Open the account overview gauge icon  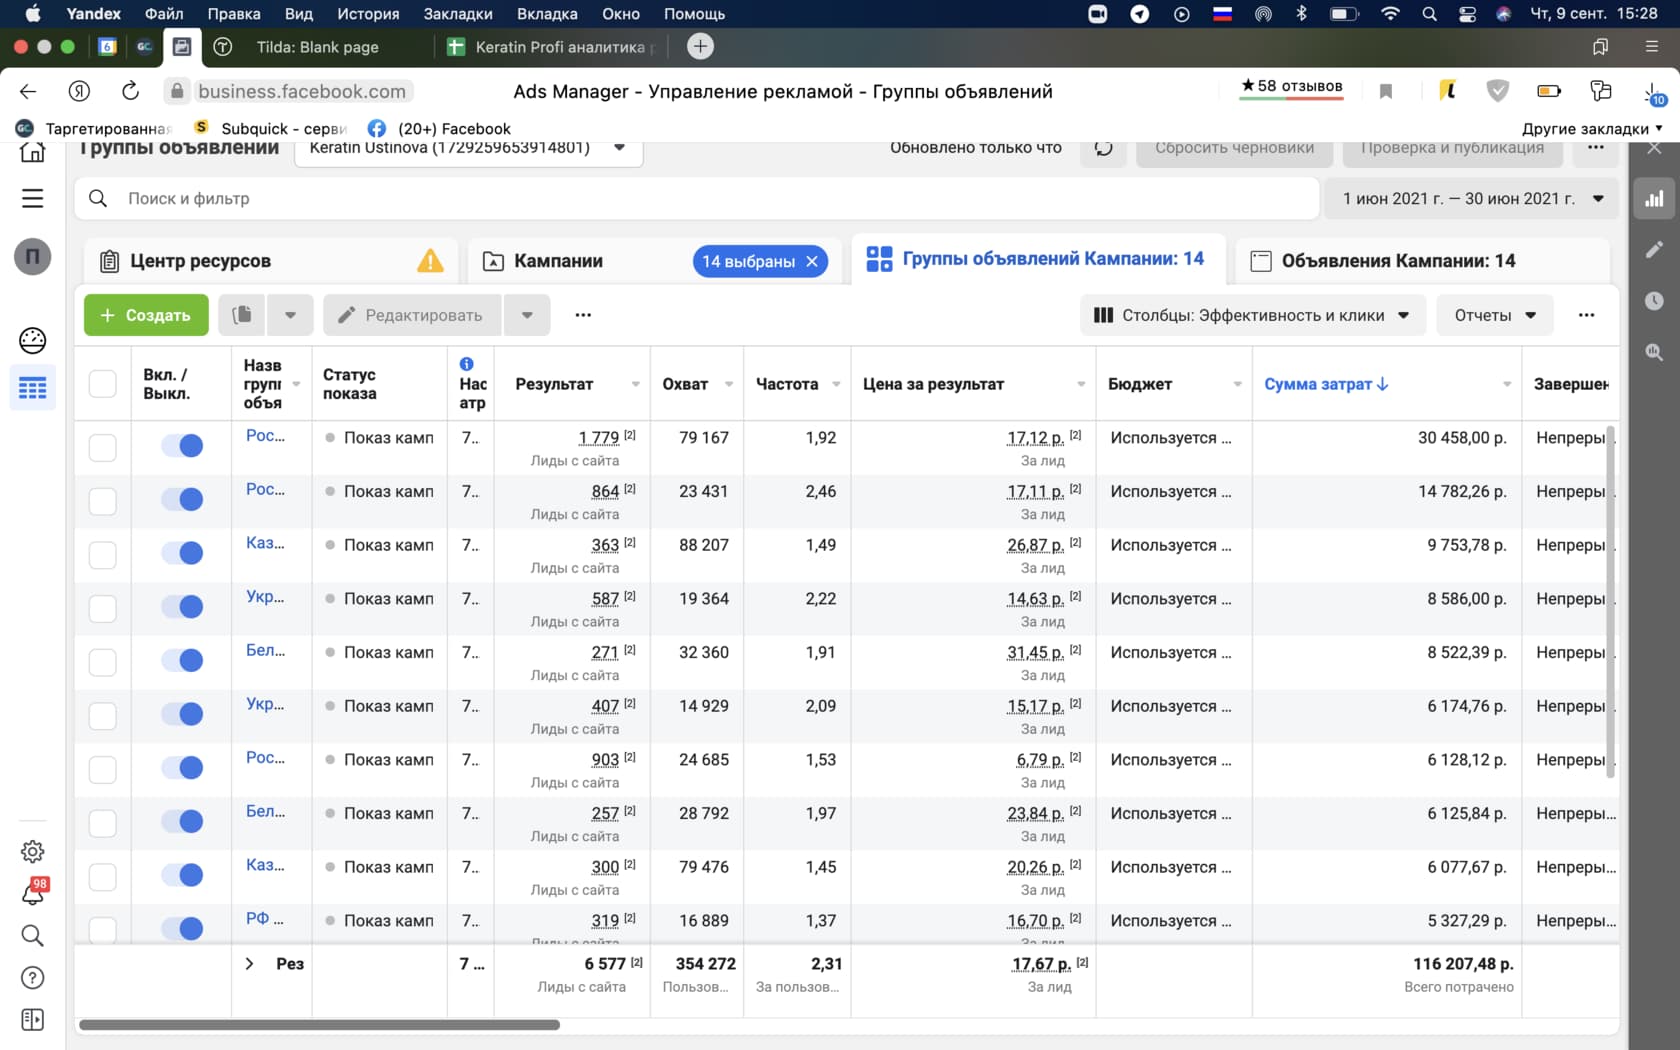coord(33,341)
